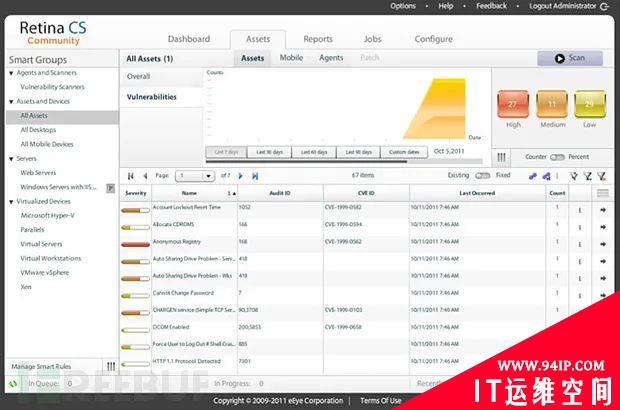Toggle the Existing / Fixed switch

point(483,176)
